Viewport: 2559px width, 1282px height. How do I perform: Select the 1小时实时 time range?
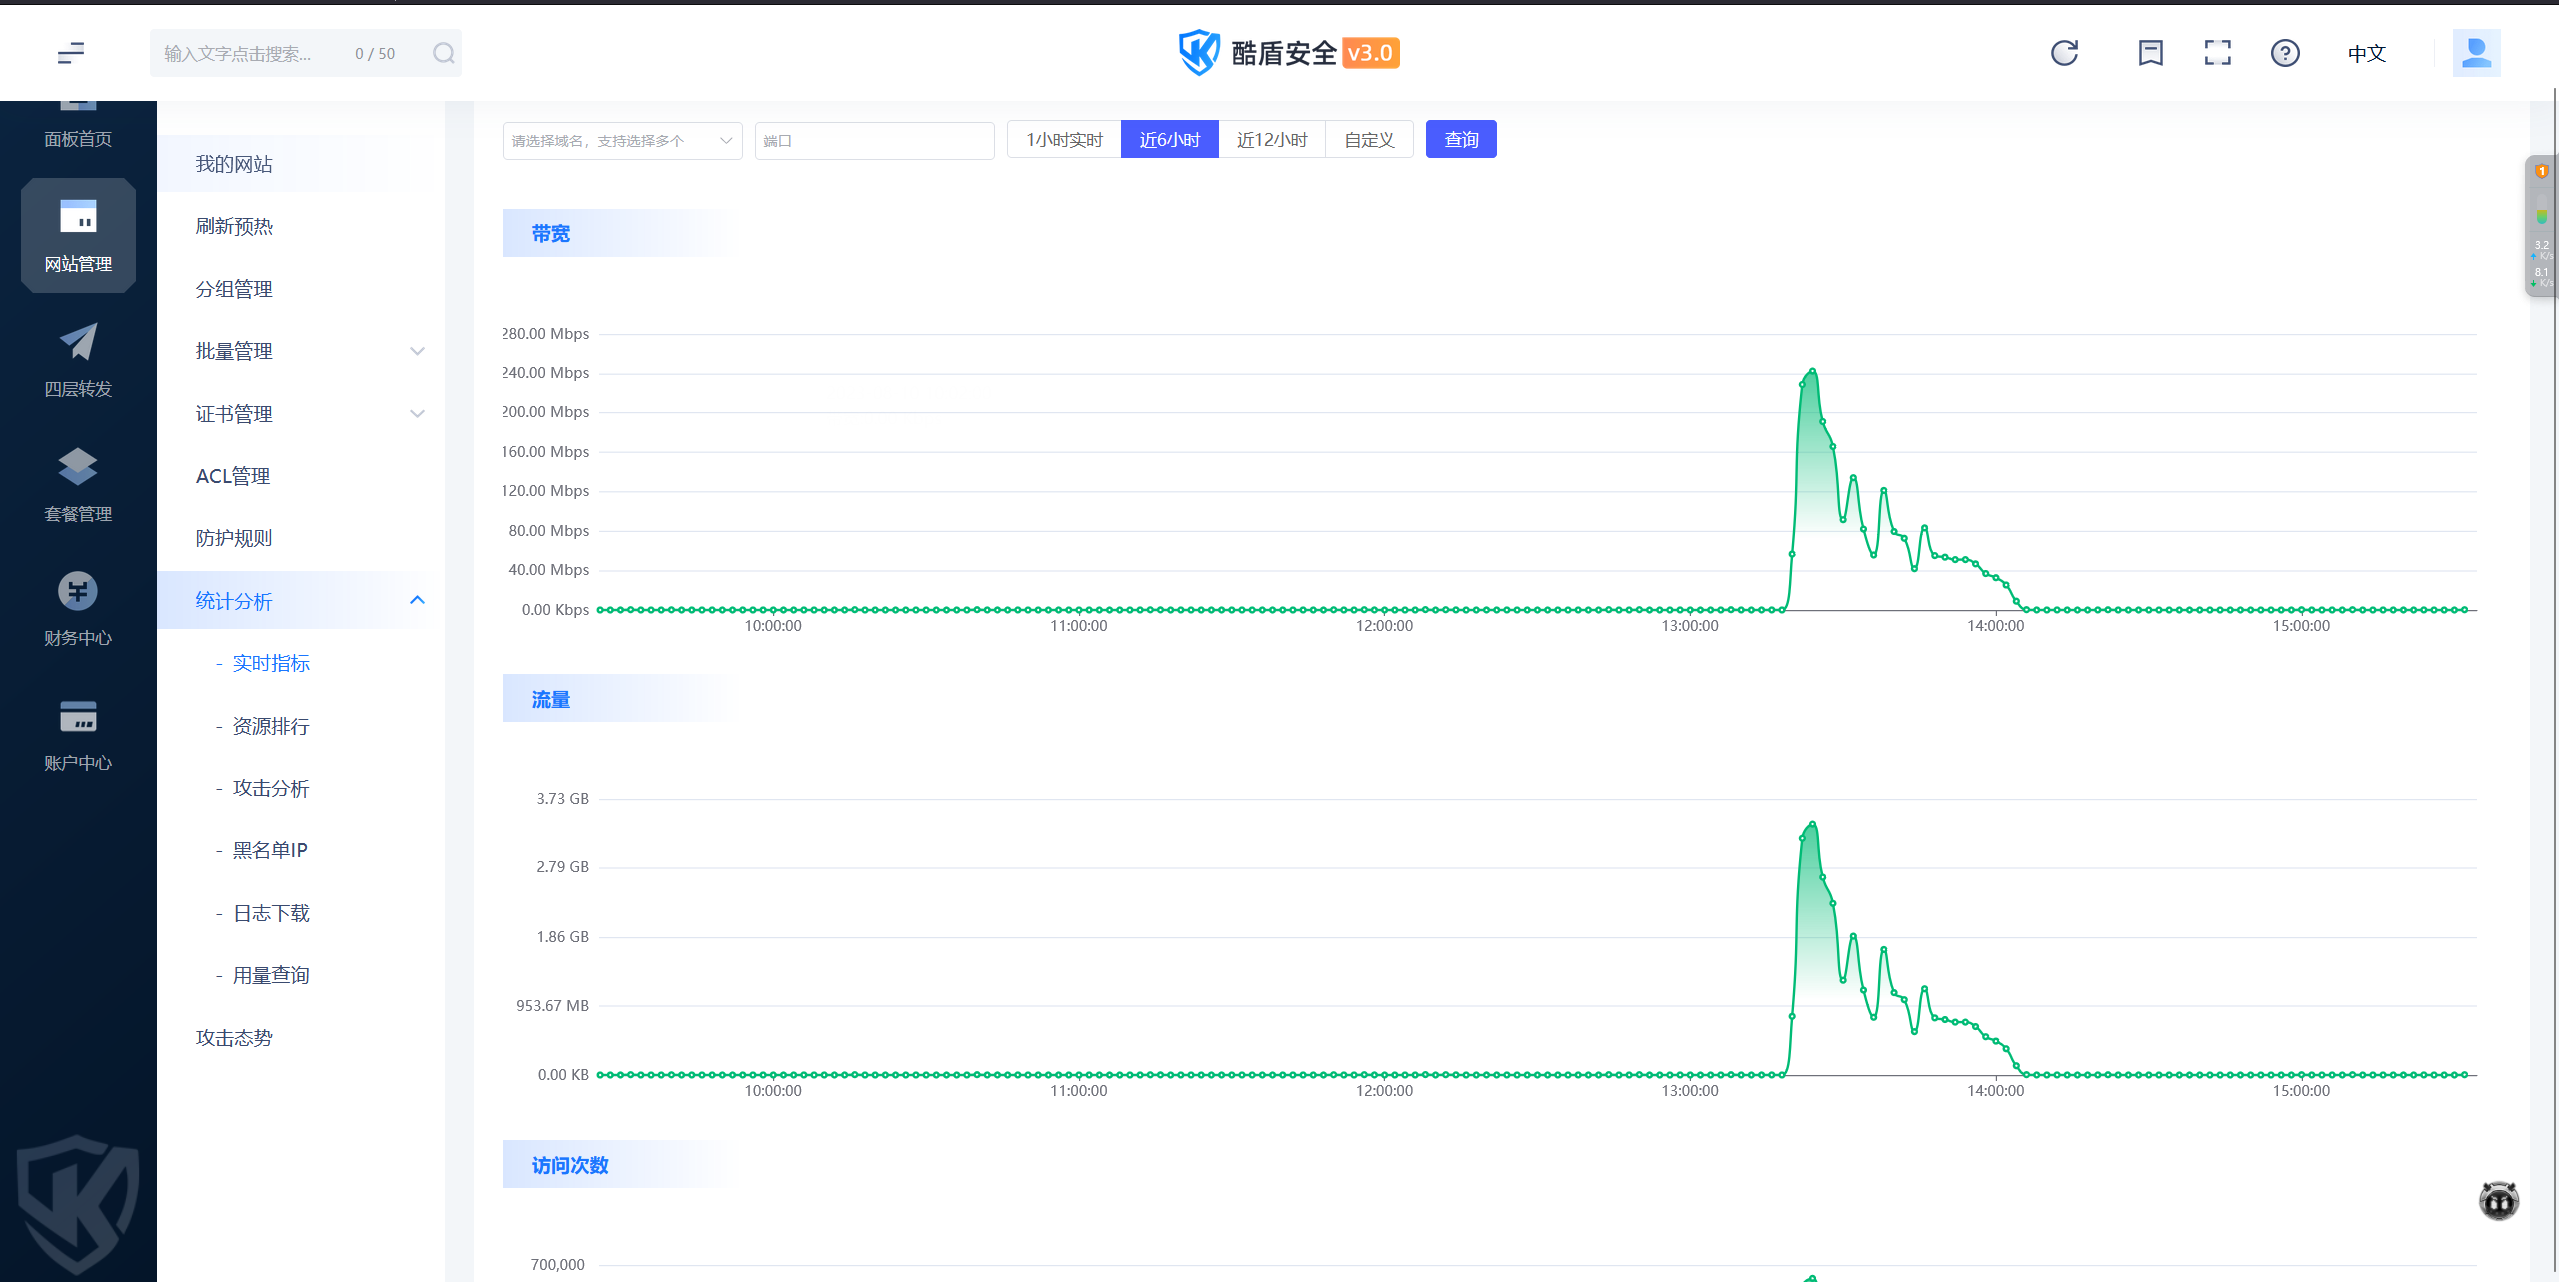1064,139
